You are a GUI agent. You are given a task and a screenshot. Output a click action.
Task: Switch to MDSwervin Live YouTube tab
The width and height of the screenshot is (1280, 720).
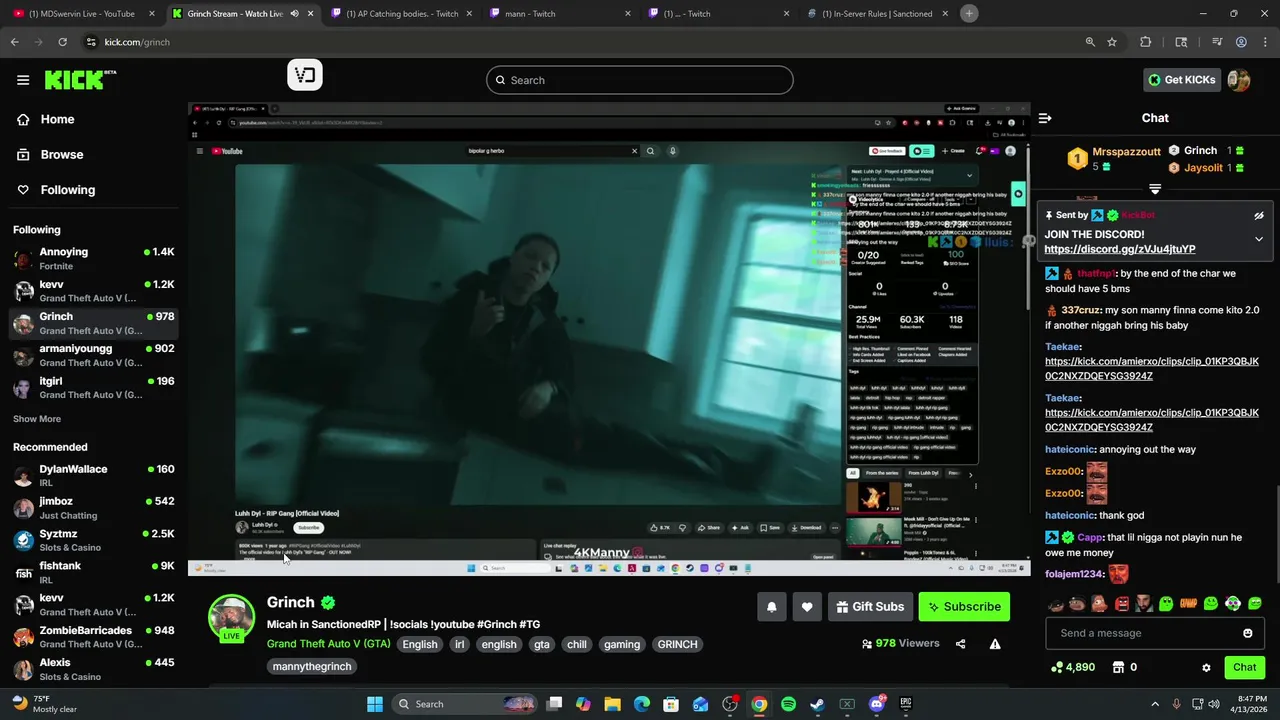pos(82,14)
